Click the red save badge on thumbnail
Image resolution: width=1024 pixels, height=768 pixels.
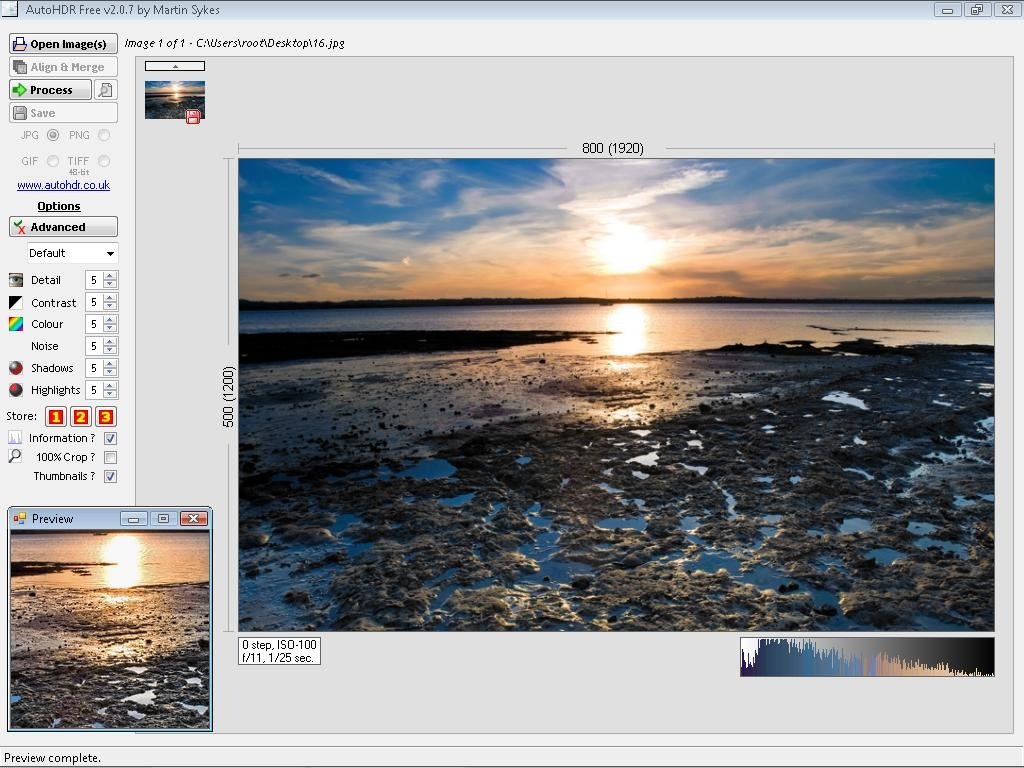(x=193, y=117)
